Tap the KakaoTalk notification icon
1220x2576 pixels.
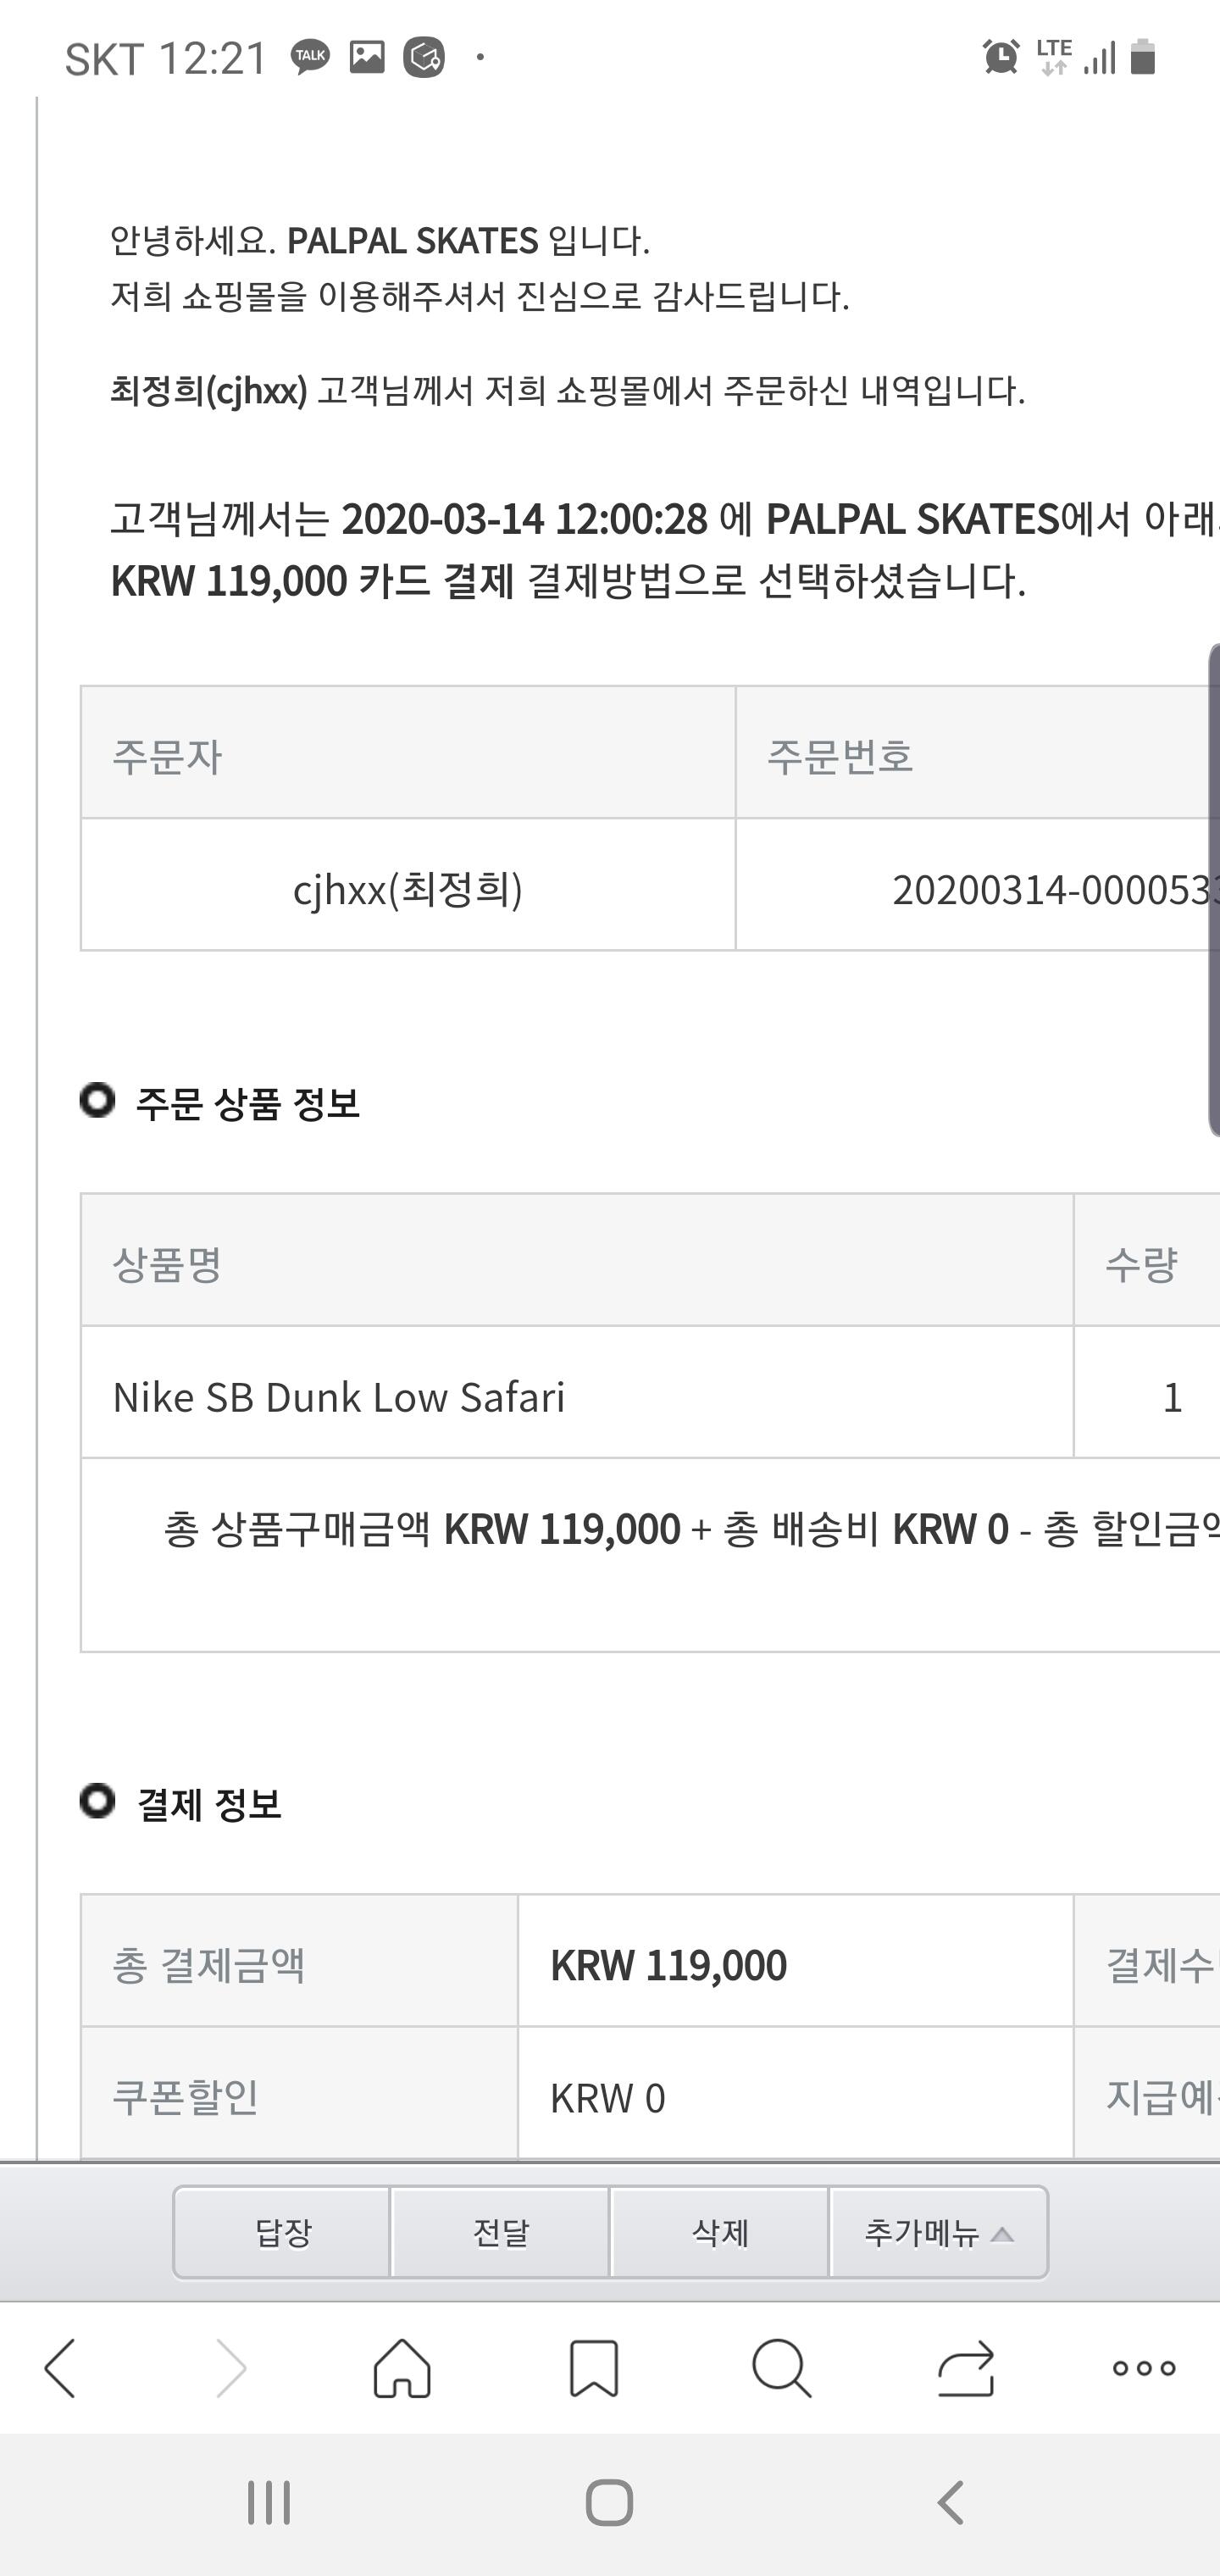[x=310, y=56]
